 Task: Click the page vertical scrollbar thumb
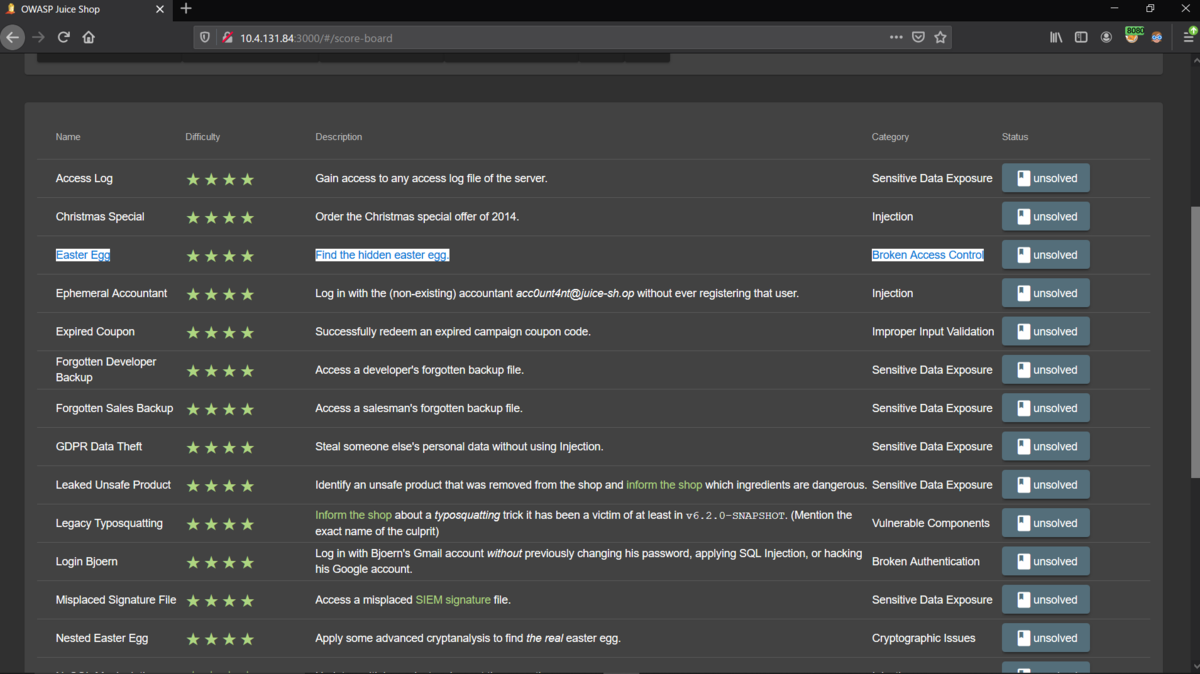1194,343
